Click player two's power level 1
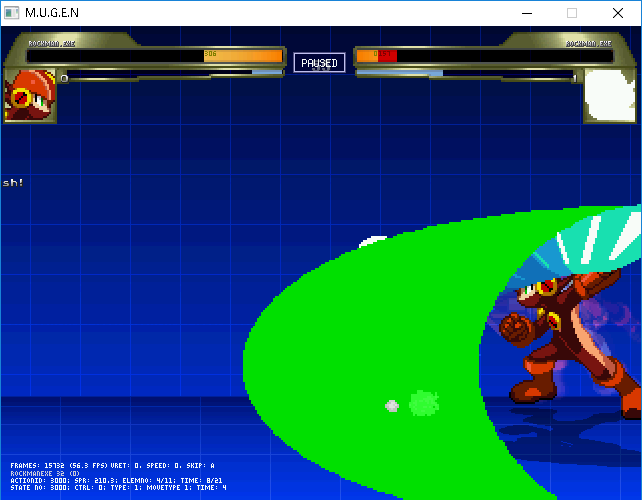Screen dimensions: 642x500 tap(575, 78)
